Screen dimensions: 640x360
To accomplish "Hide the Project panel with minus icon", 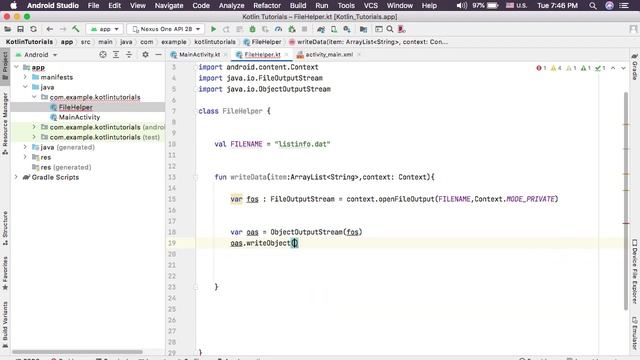I will point(158,54).
